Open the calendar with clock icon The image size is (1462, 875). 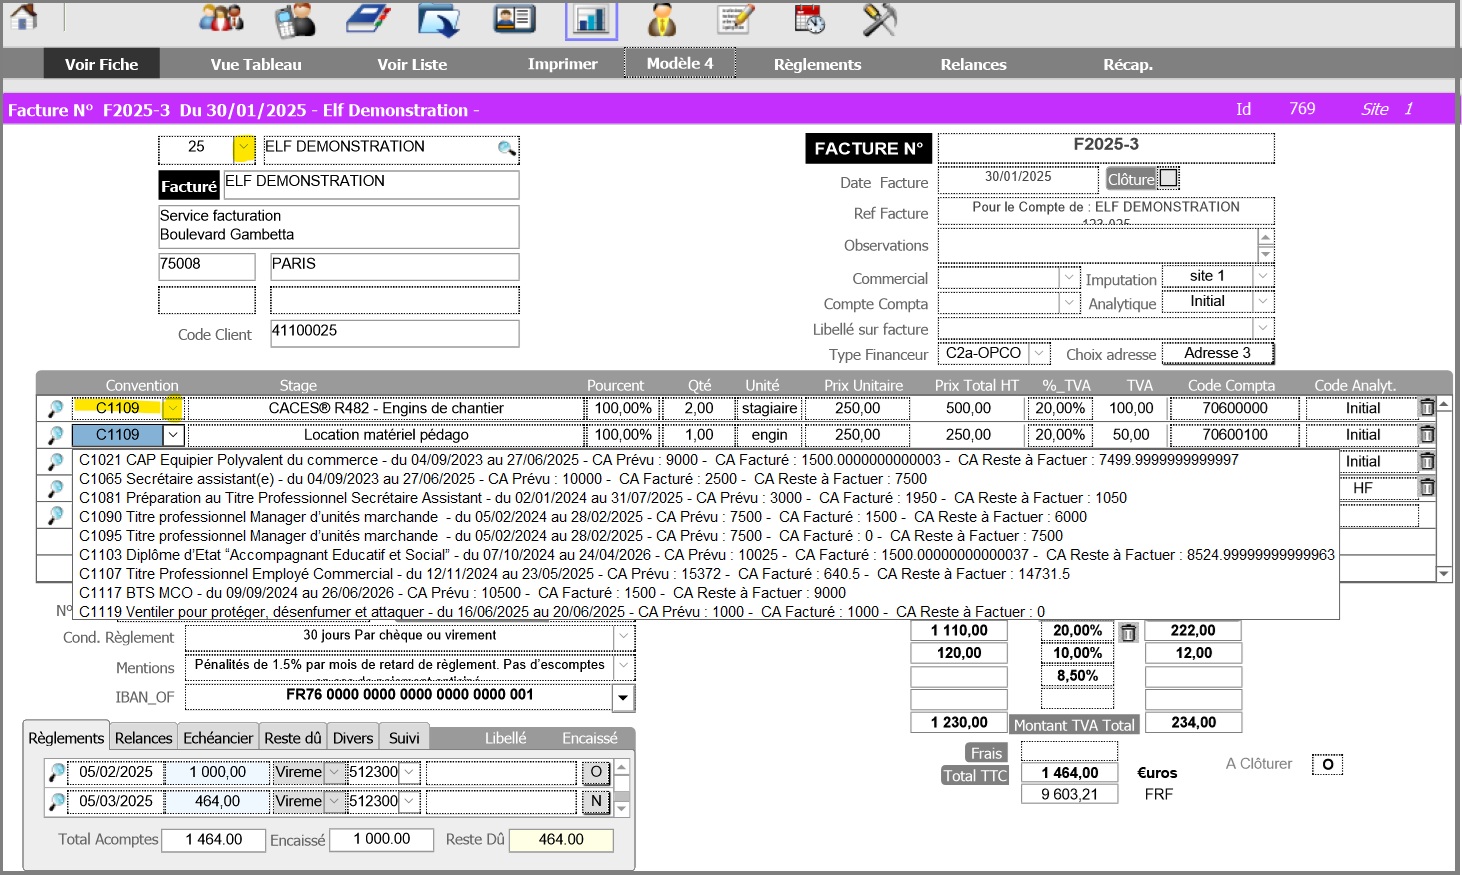click(809, 19)
